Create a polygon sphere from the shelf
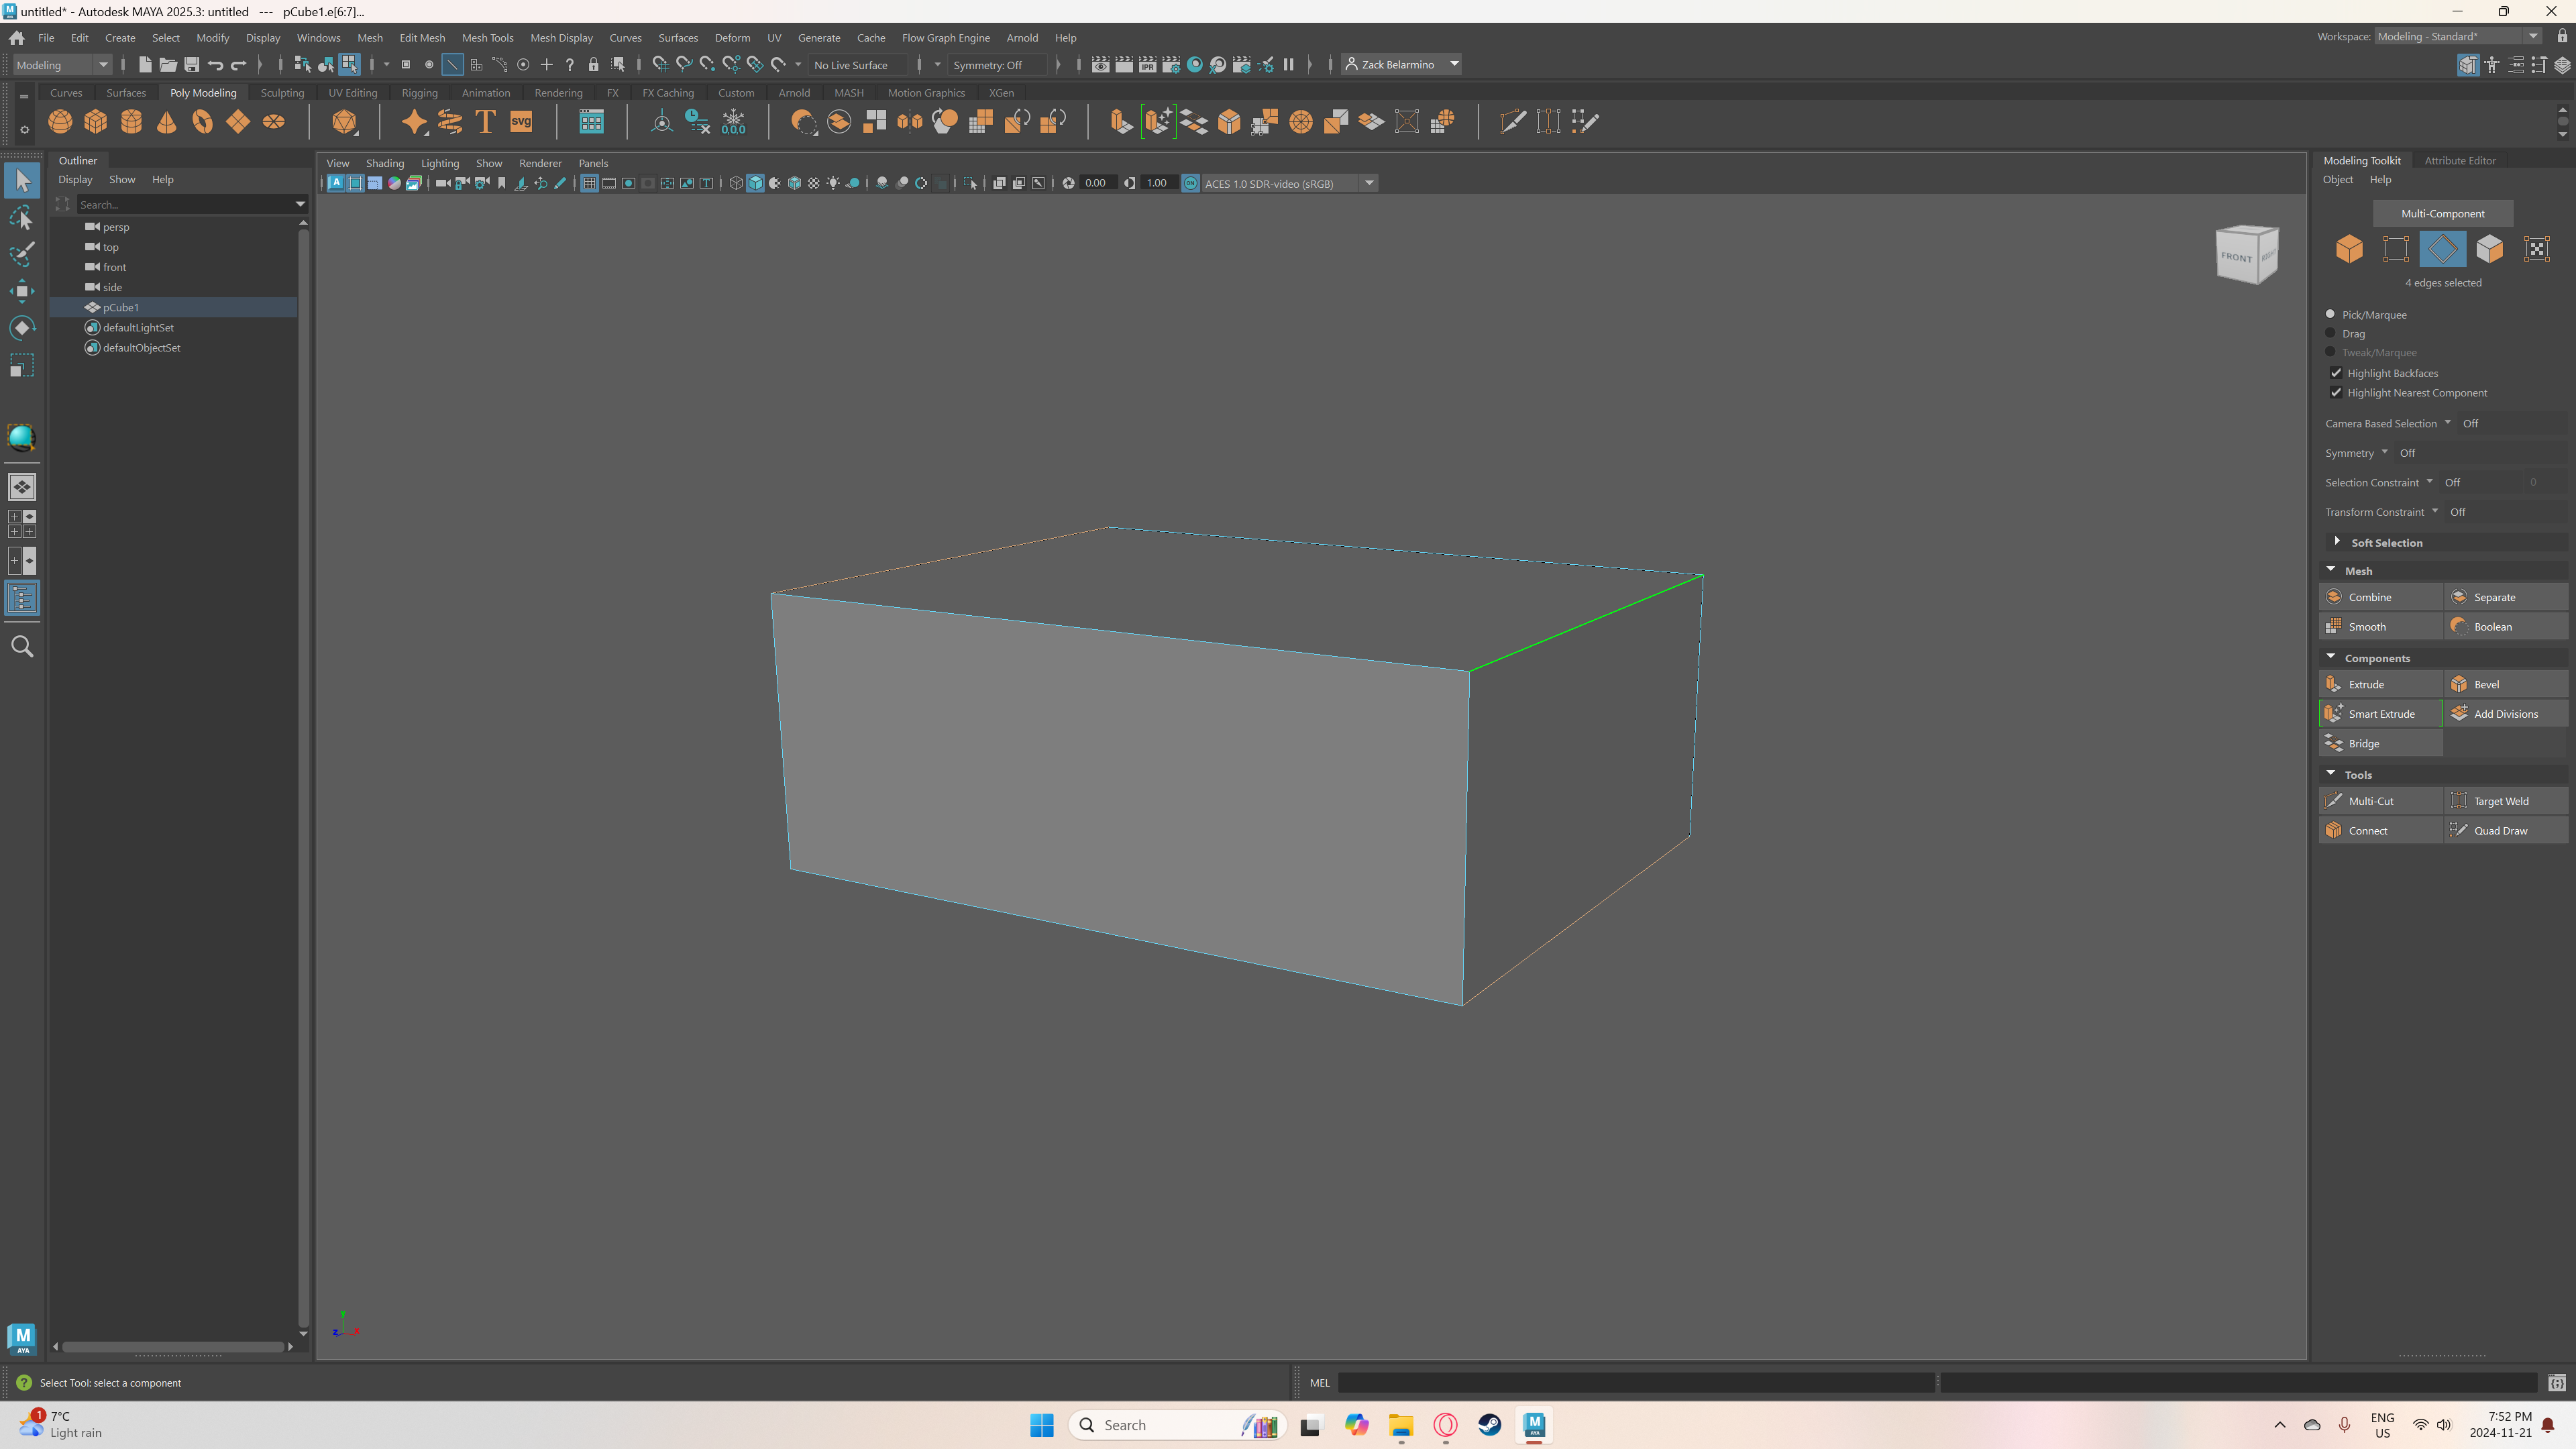2576x1449 pixels. 60,122
